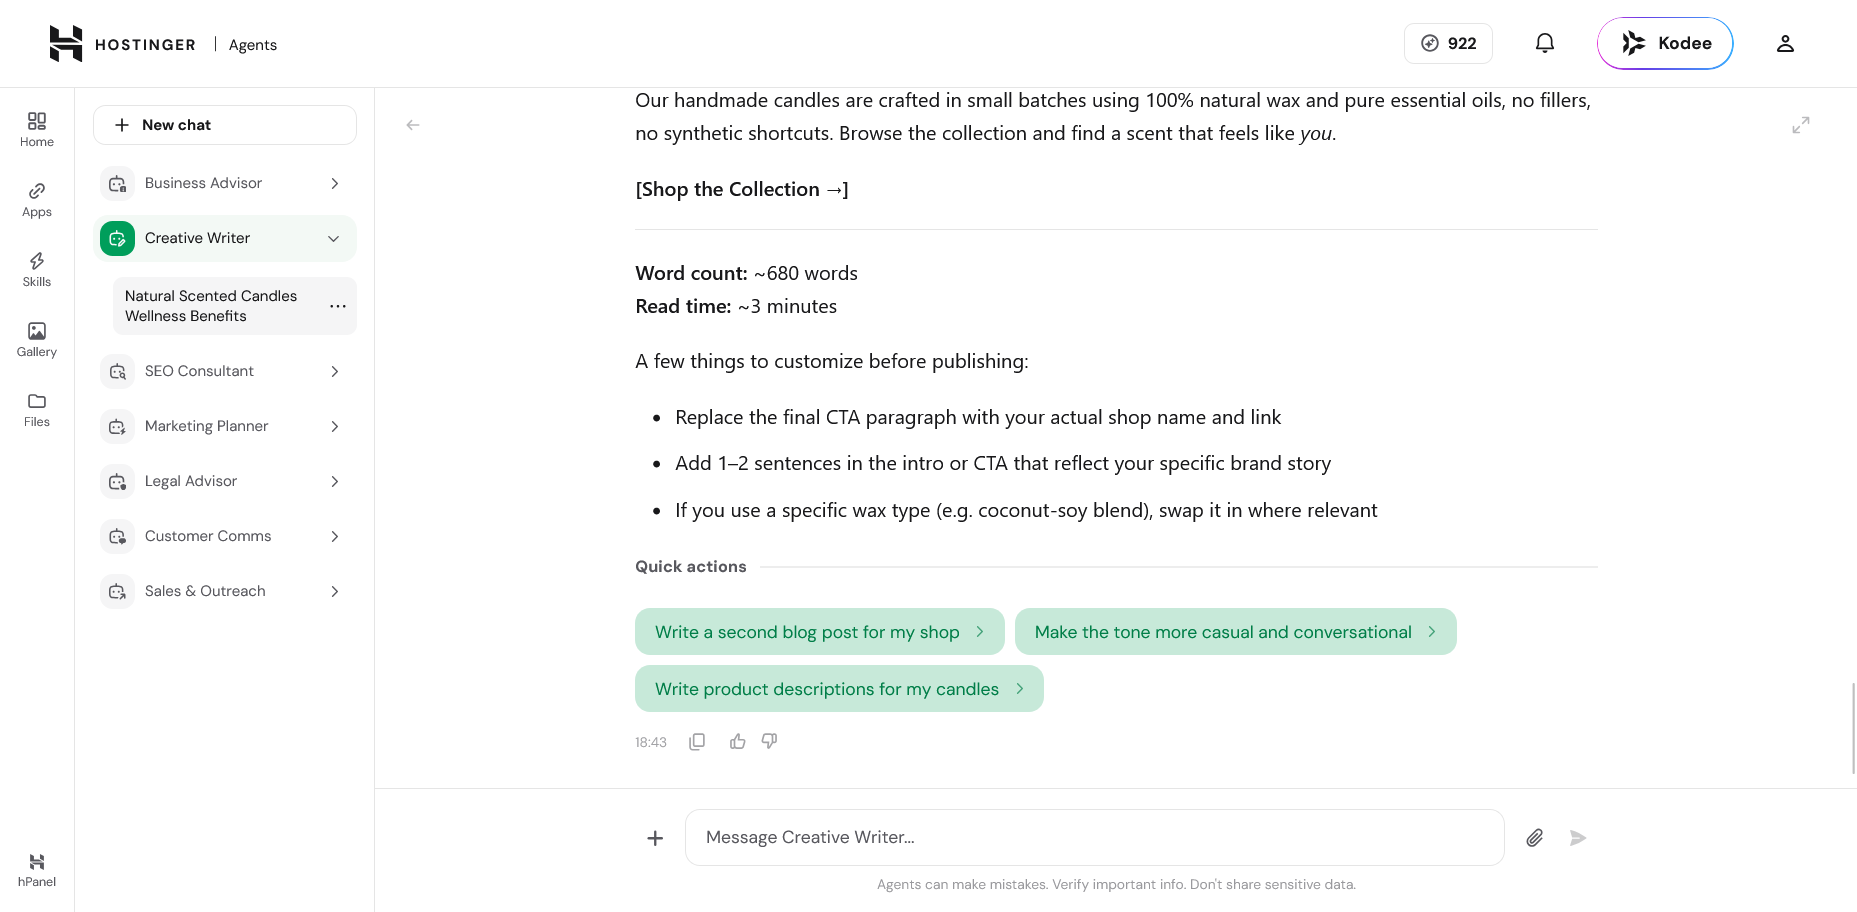Click the chat vertical scrollbar
1857x912 pixels.
(1853, 728)
